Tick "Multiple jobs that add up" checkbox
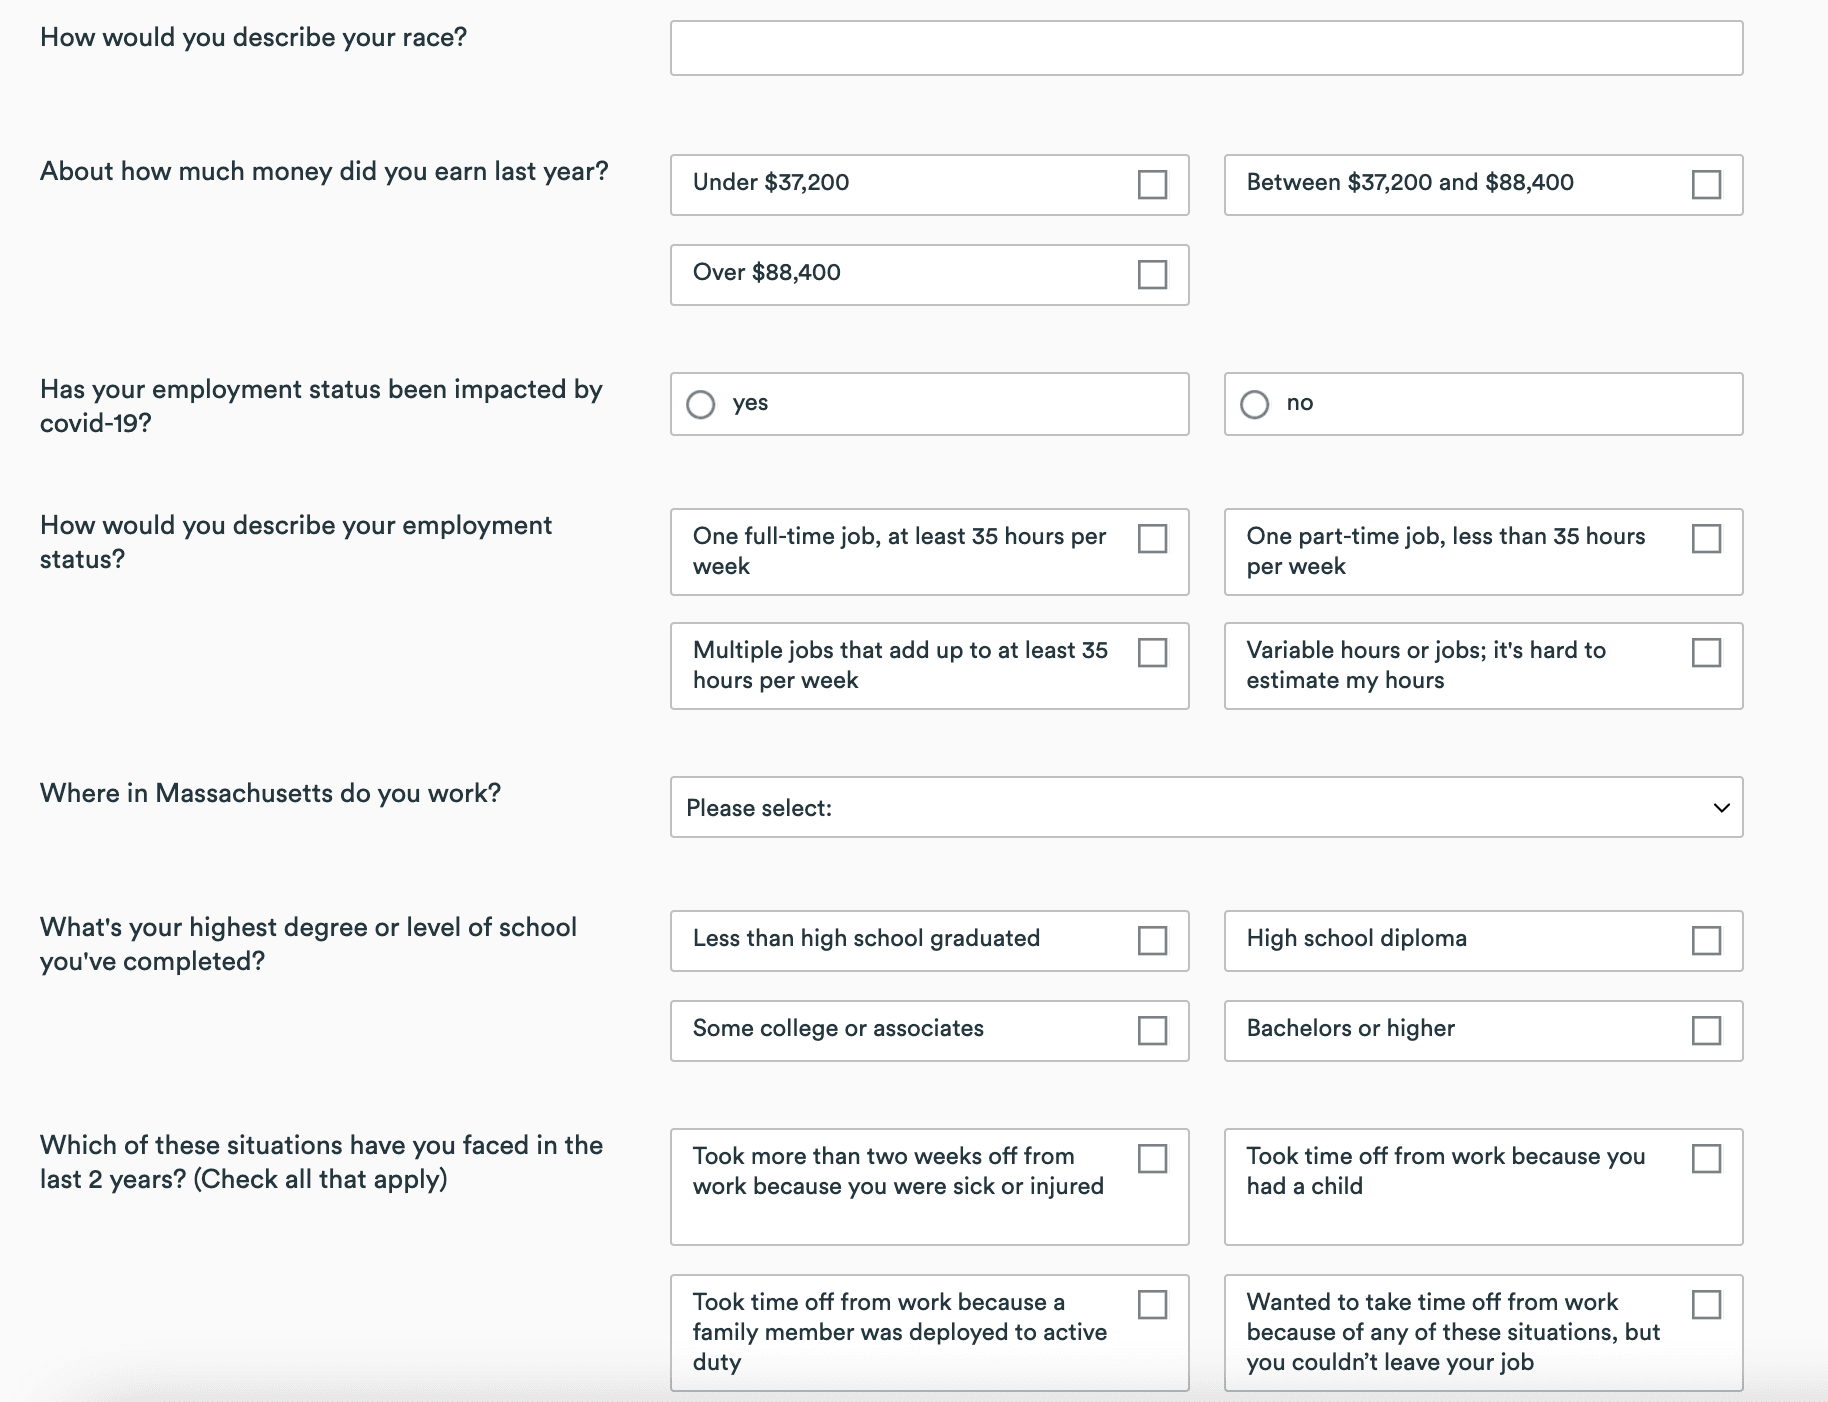The image size is (1828, 1402). pyautogui.click(x=1152, y=653)
